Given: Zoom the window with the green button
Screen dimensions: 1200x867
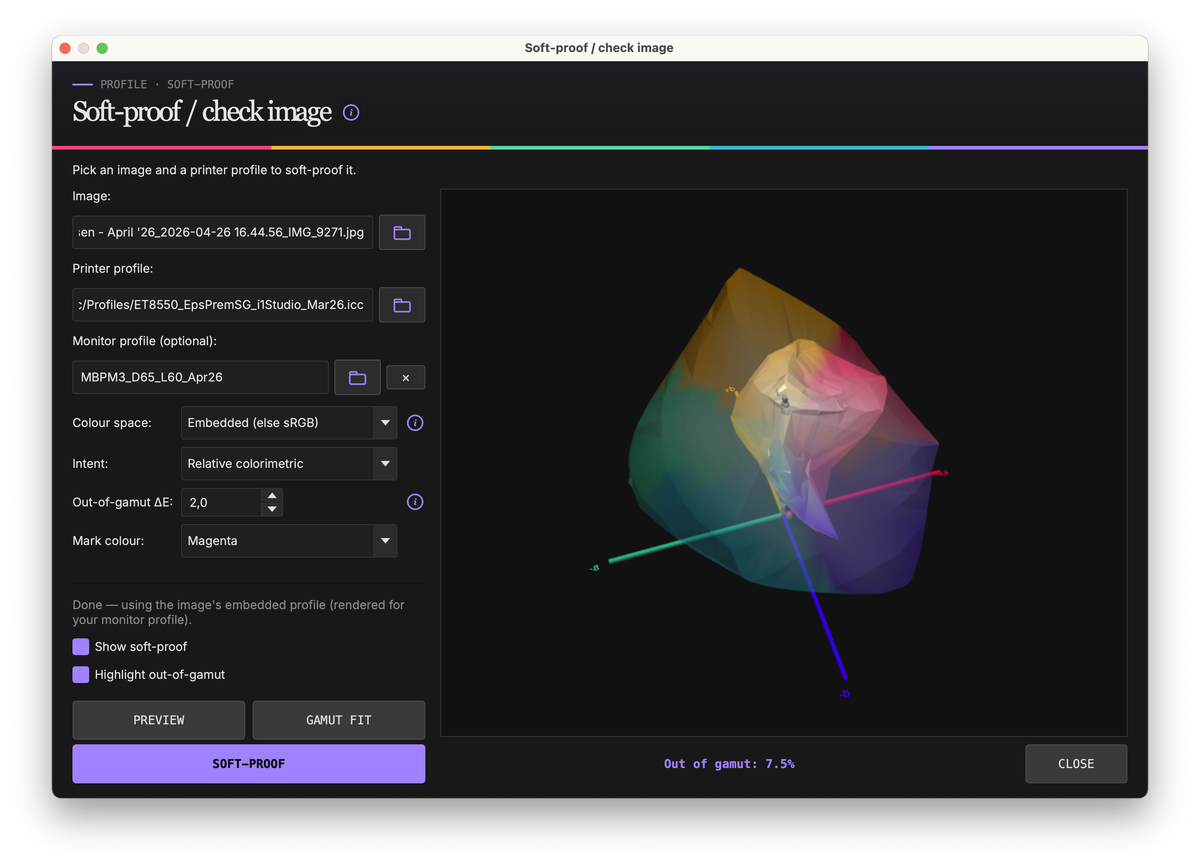Looking at the screenshot, I should (x=102, y=48).
